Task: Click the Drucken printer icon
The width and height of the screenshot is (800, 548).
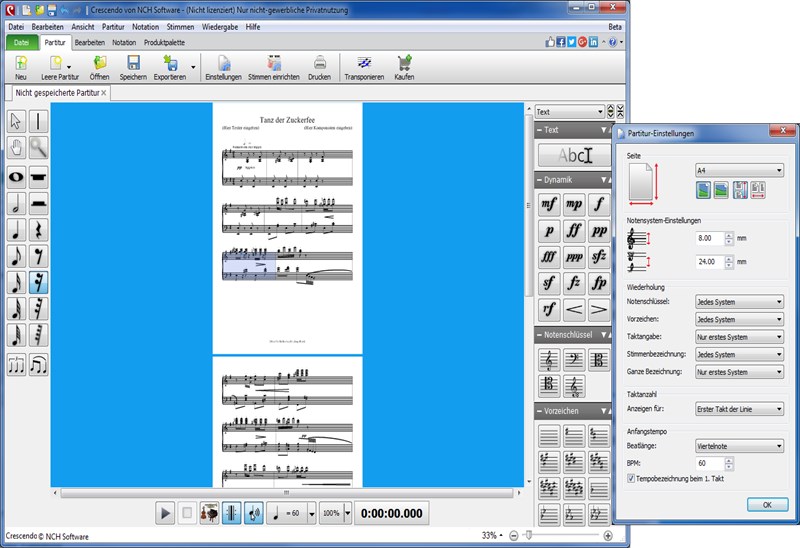Action: [319, 68]
